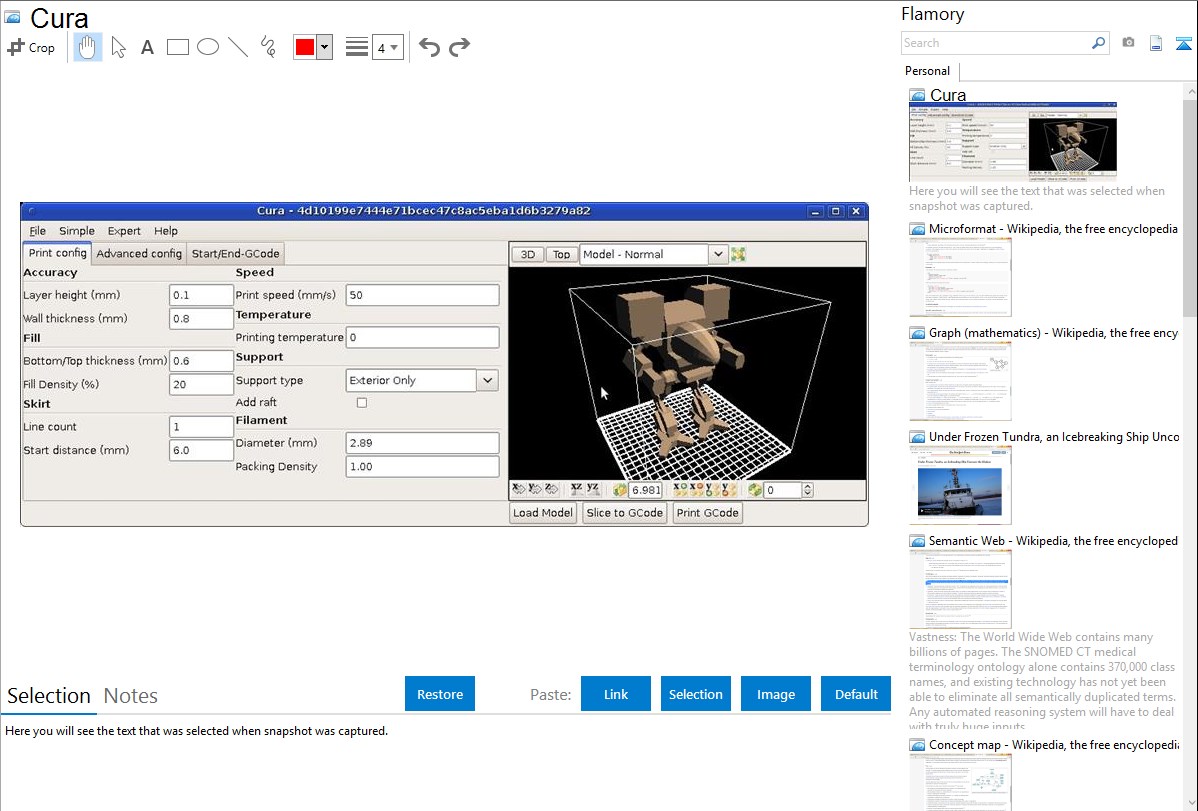Viewport: 1198px width, 811px height.
Task: Click the Crop tool
Action: pos(31,47)
